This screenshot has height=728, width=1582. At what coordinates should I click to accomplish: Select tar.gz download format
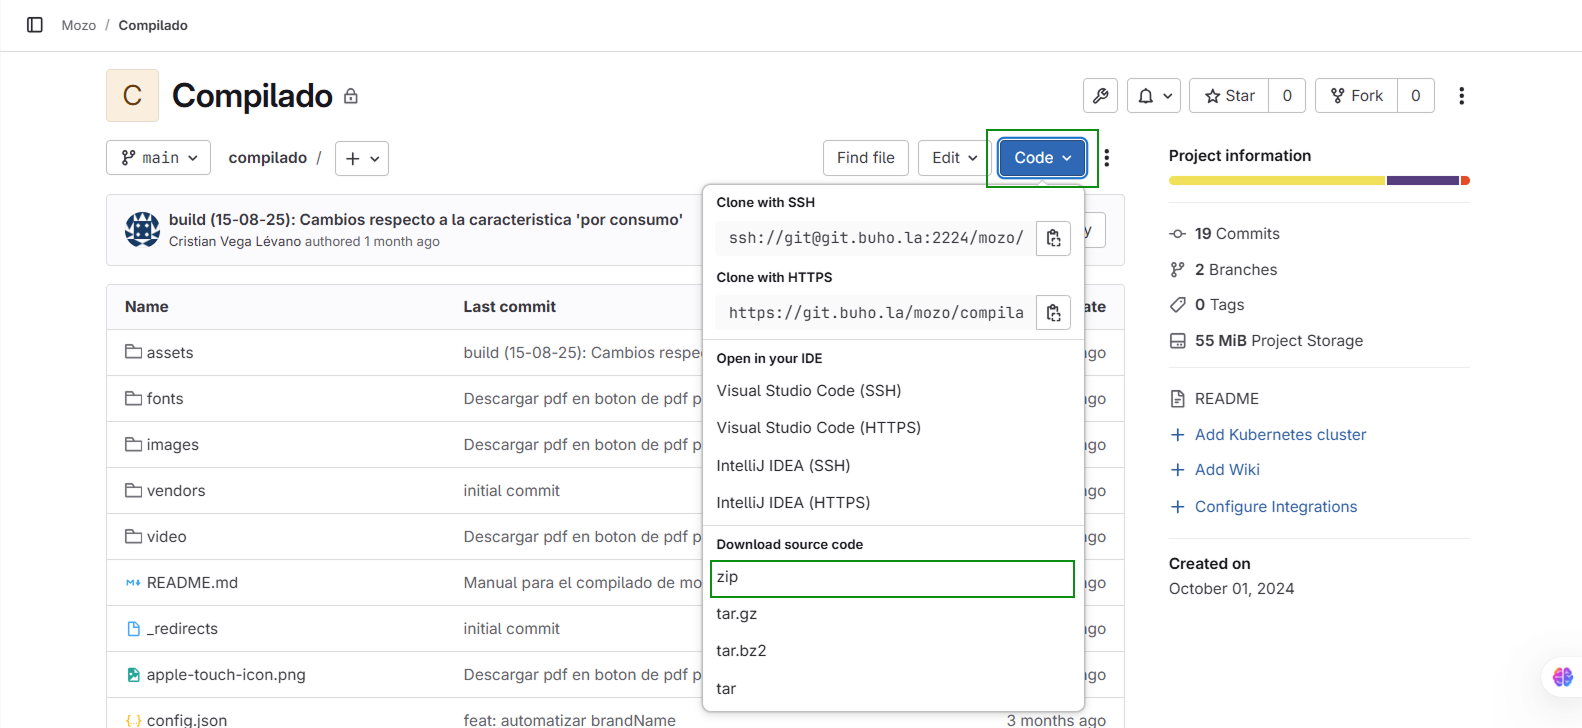pyautogui.click(x=737, y=614)
